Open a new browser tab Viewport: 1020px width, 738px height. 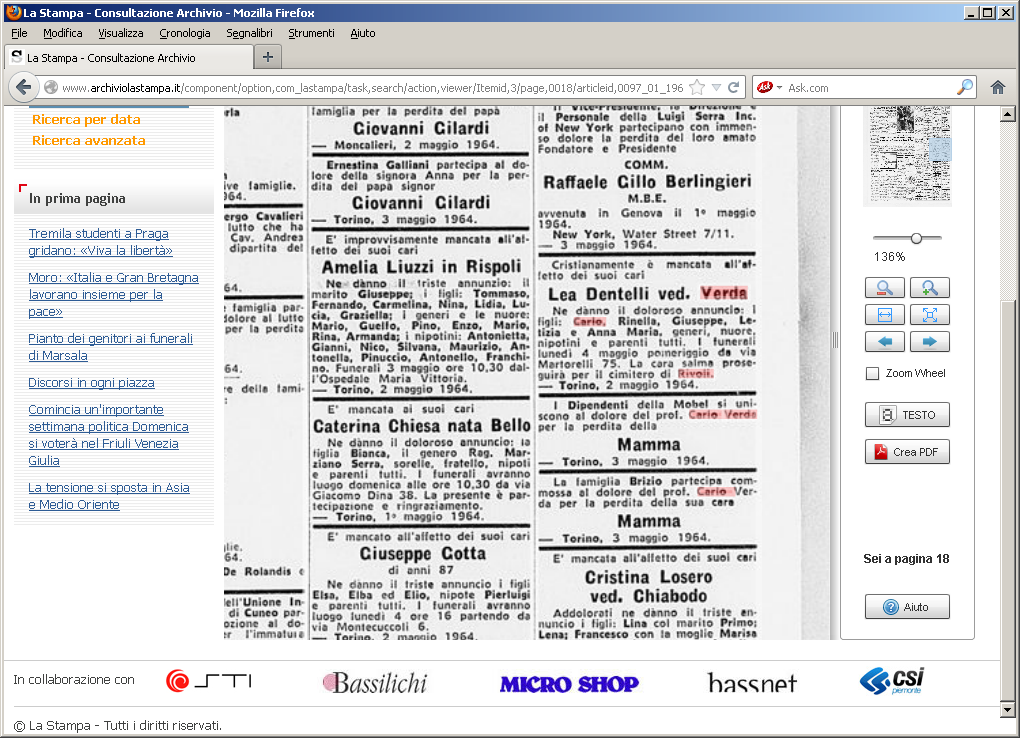pos(267,57)
